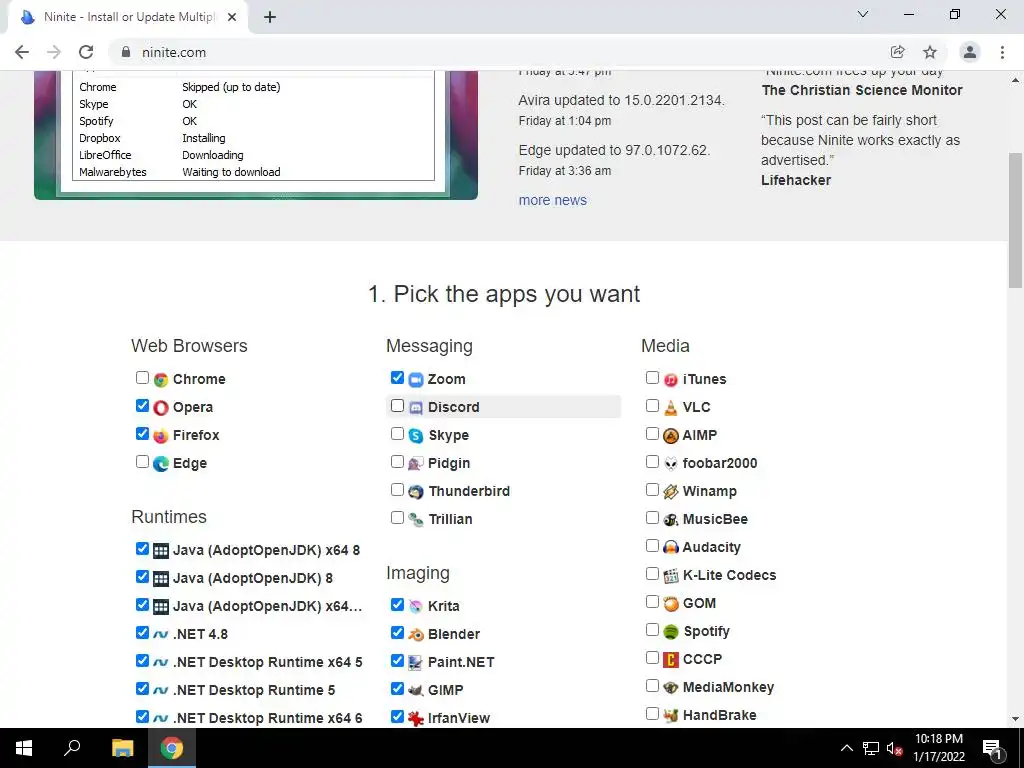Open Chrome three-dot menu

point(1002,52)
